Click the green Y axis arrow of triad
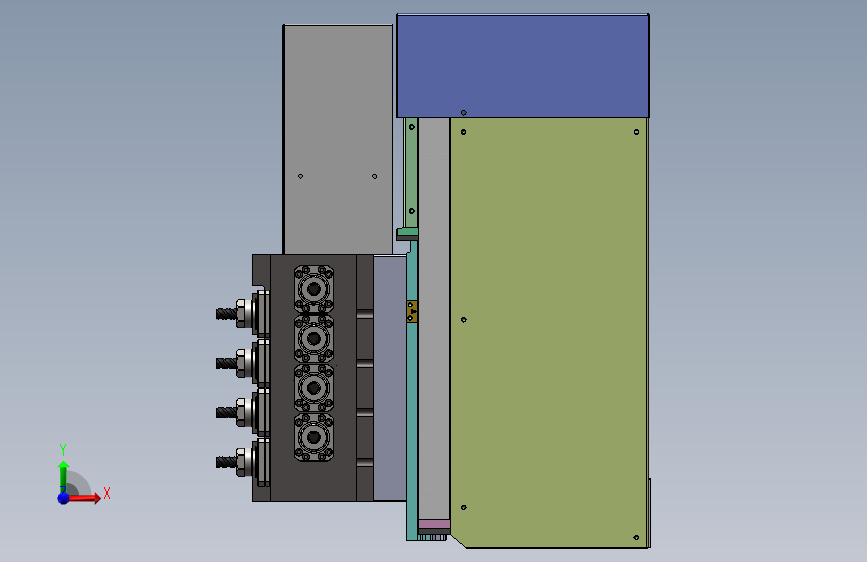 (63, 477)
